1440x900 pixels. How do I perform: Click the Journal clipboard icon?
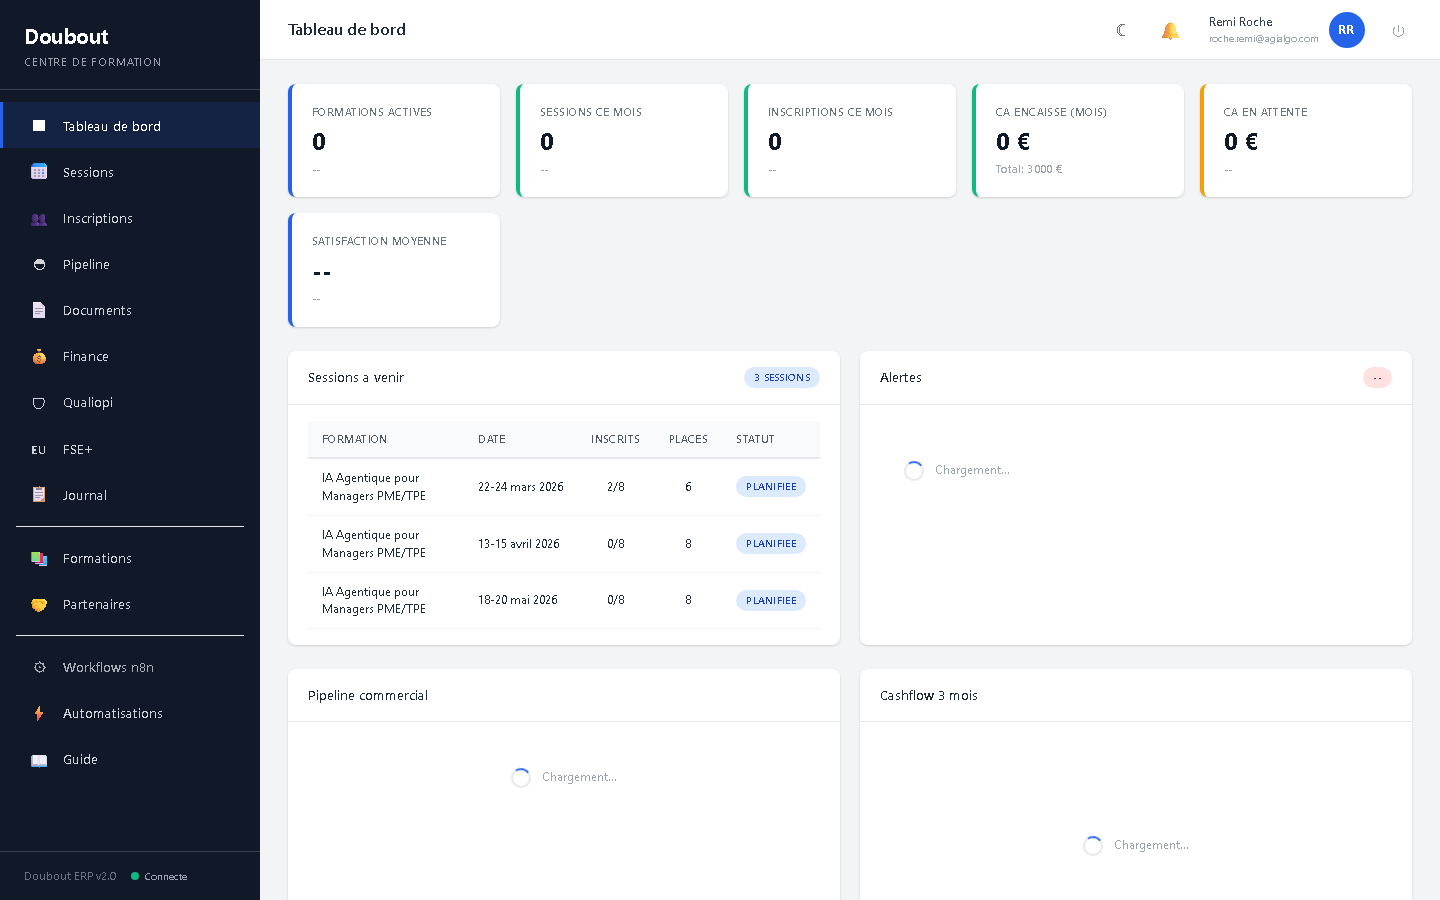(39, 495)
